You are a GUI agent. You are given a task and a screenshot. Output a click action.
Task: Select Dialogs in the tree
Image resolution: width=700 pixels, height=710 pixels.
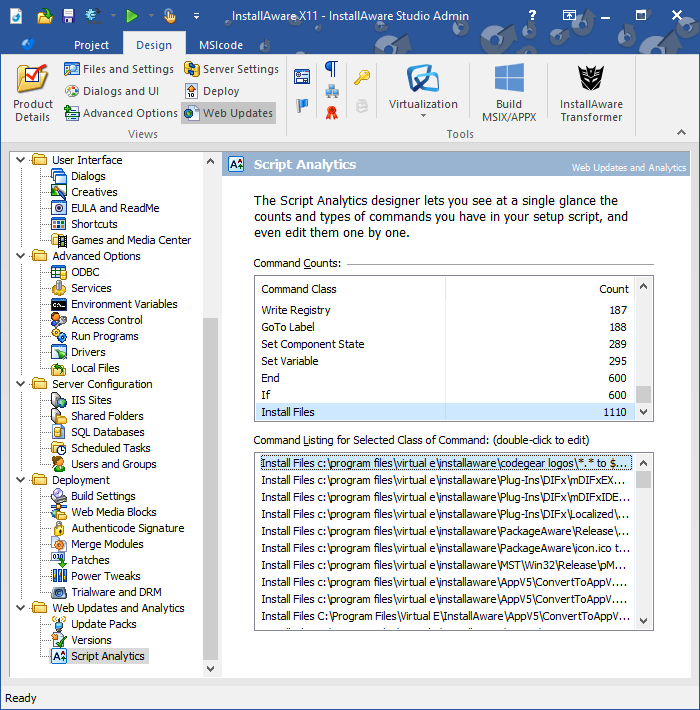(88, 176)
